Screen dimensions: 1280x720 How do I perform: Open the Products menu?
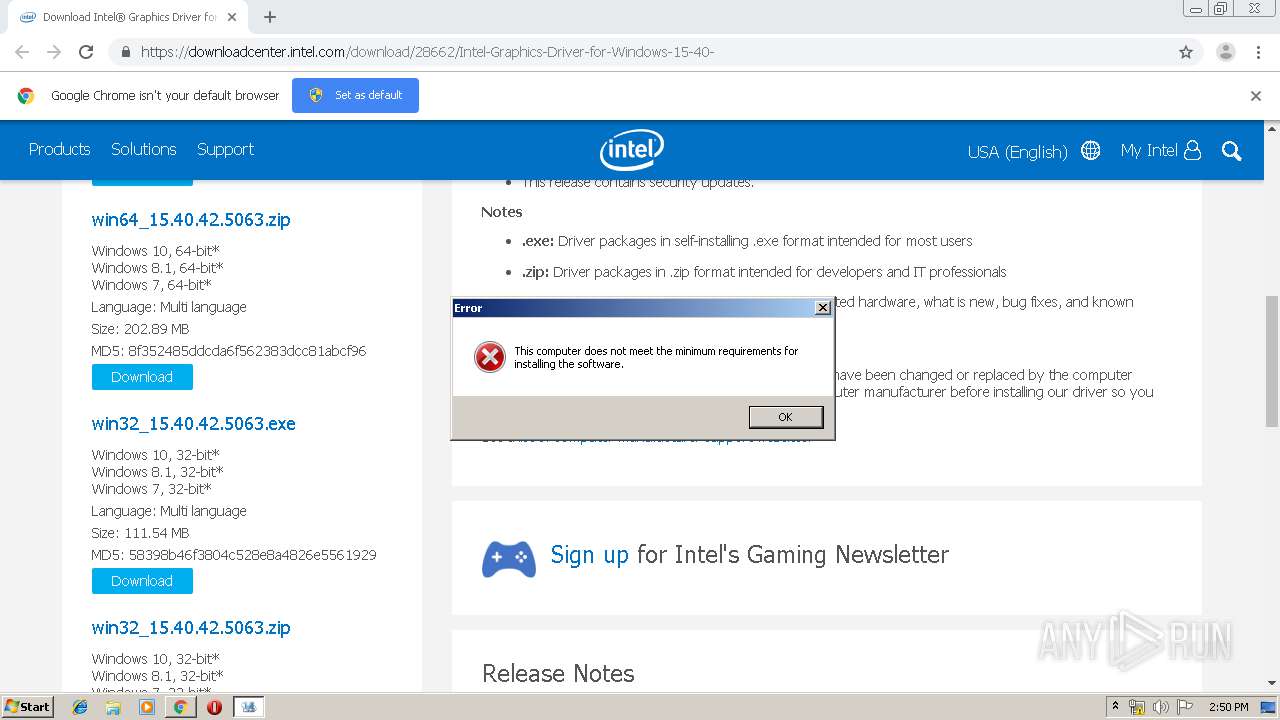pos(59,149)
